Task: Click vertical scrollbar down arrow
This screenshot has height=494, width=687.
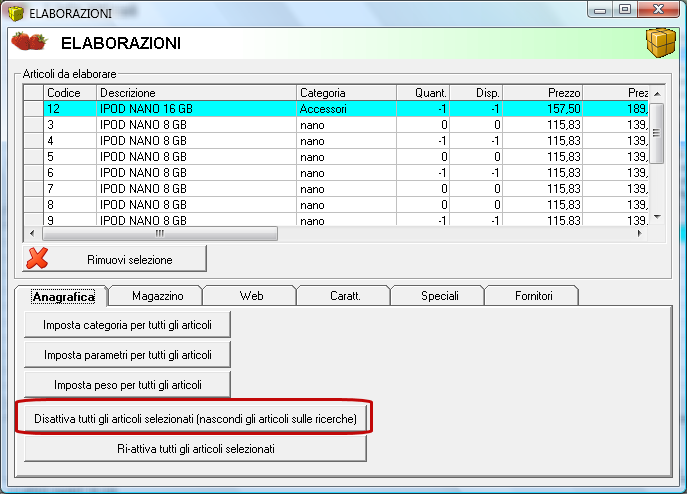Action: click(657, 217)
